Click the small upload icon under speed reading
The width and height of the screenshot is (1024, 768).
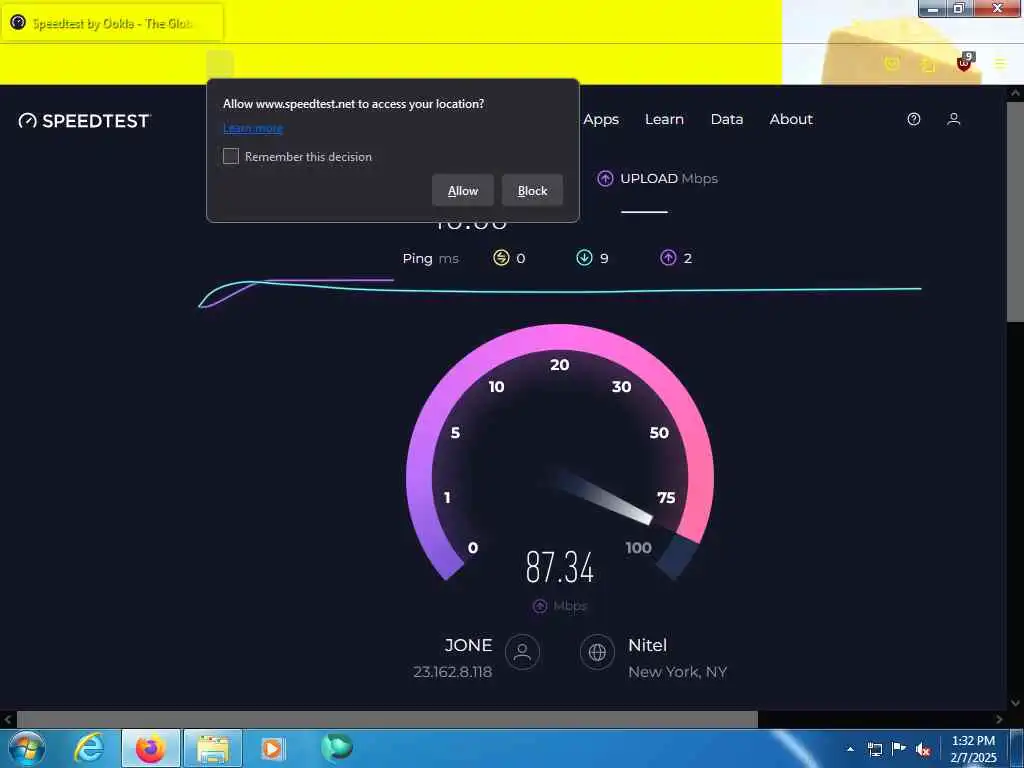[539, 606]
